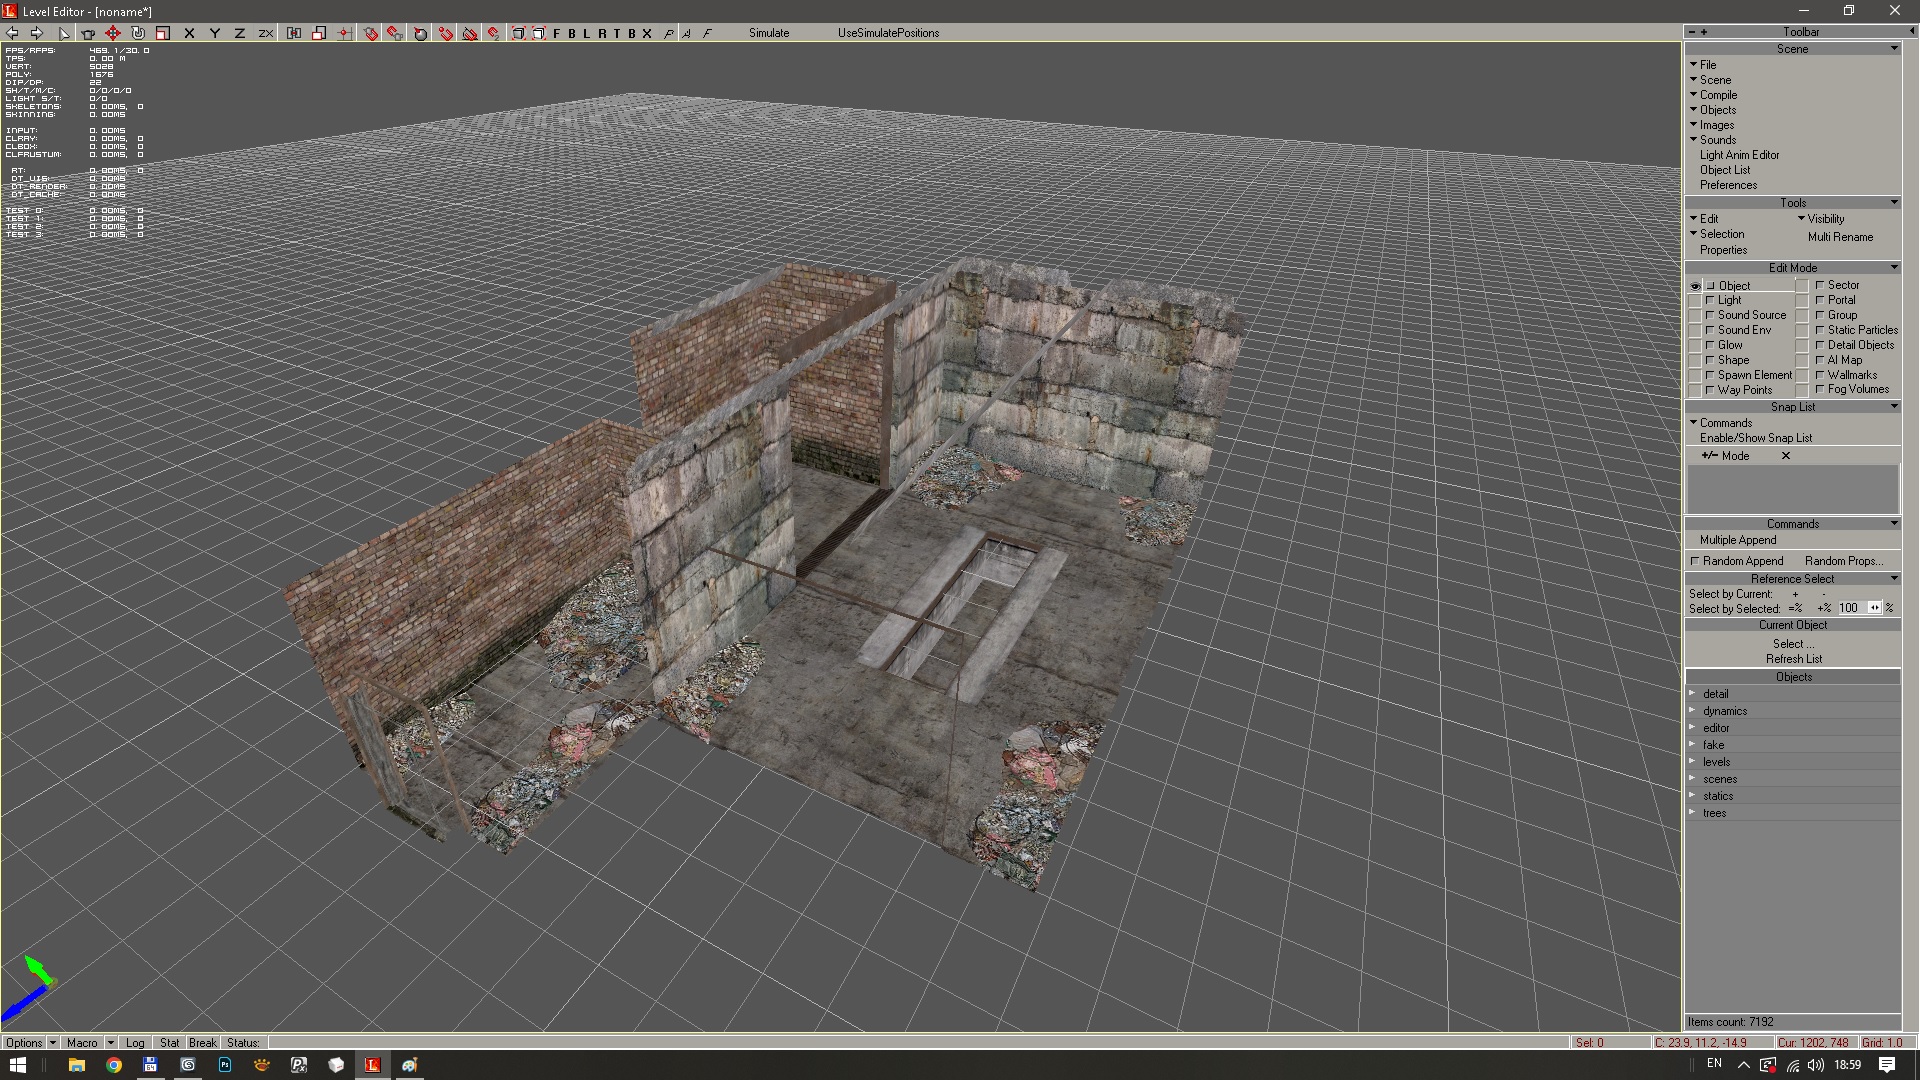Toggle angle snap magnet icon
Screen dimensions: 1920x1080
click(494, 33)
